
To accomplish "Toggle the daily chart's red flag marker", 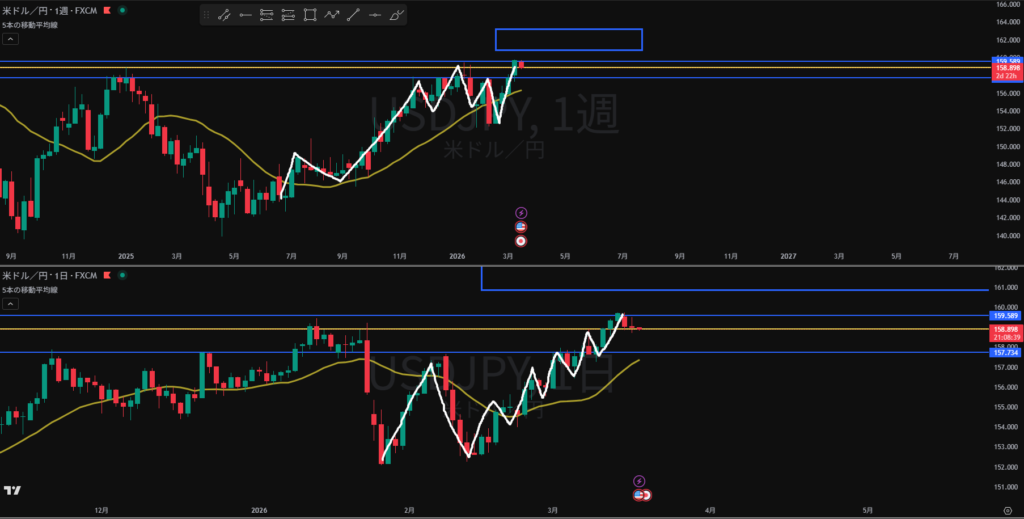I will tap(105, 274).
